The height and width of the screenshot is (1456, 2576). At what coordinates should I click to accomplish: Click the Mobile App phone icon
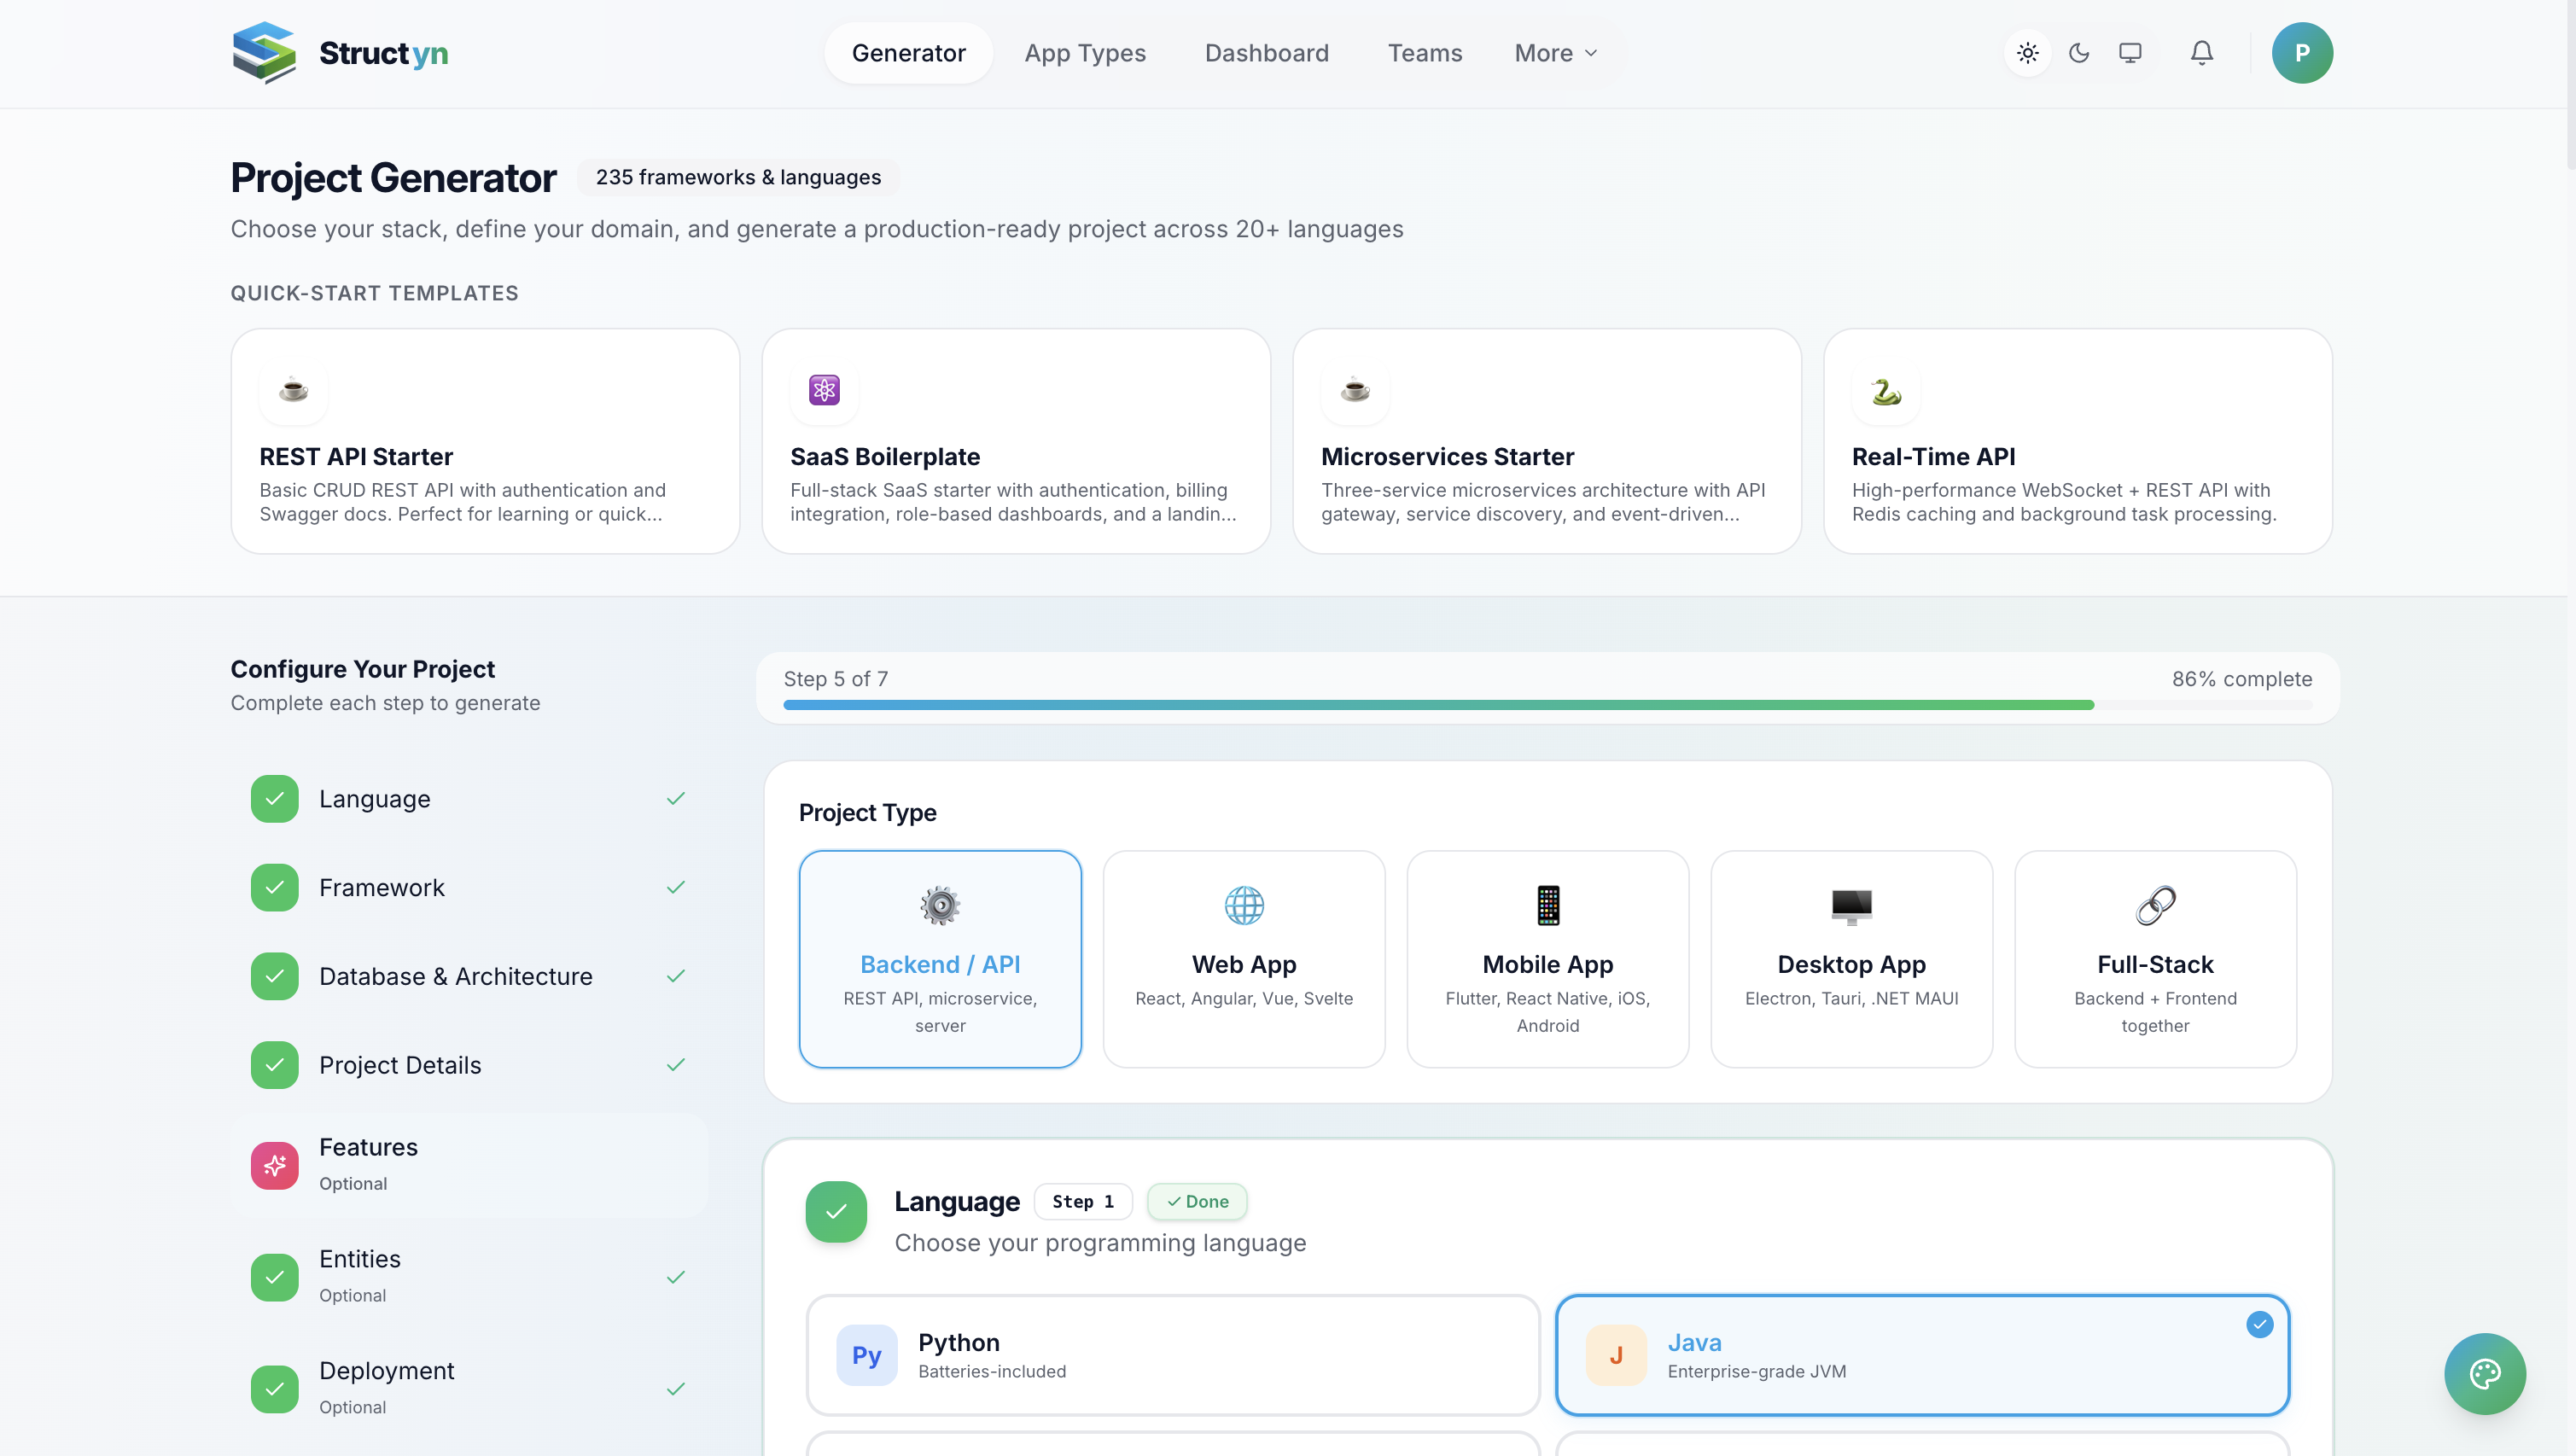click(1548, 906)
